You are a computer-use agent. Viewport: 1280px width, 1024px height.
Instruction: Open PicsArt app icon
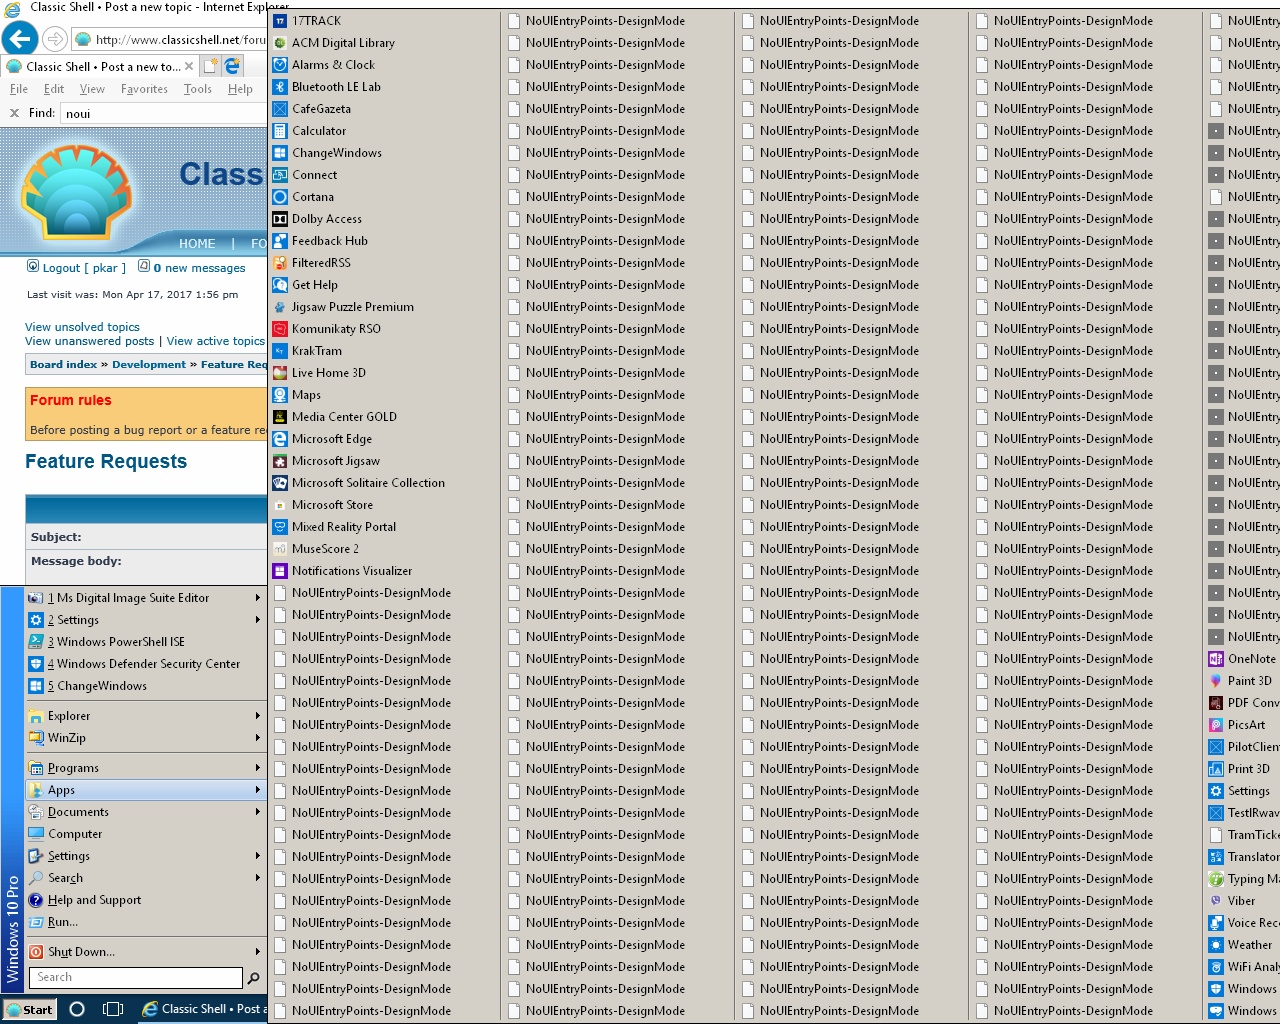point(1216,725)
